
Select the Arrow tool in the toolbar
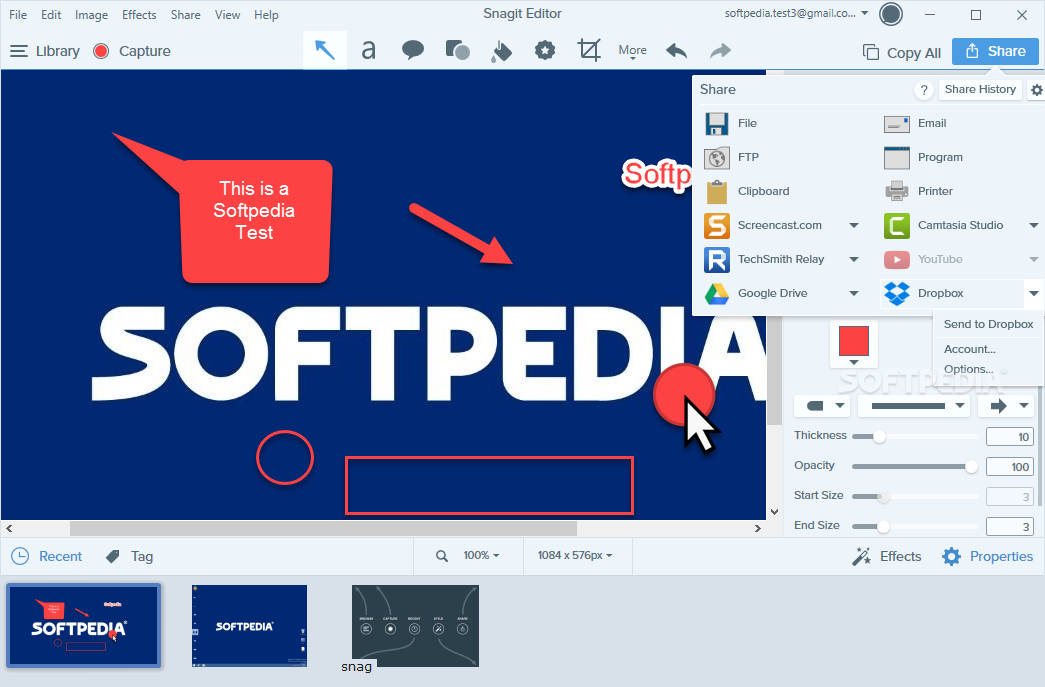click(325, 50)
